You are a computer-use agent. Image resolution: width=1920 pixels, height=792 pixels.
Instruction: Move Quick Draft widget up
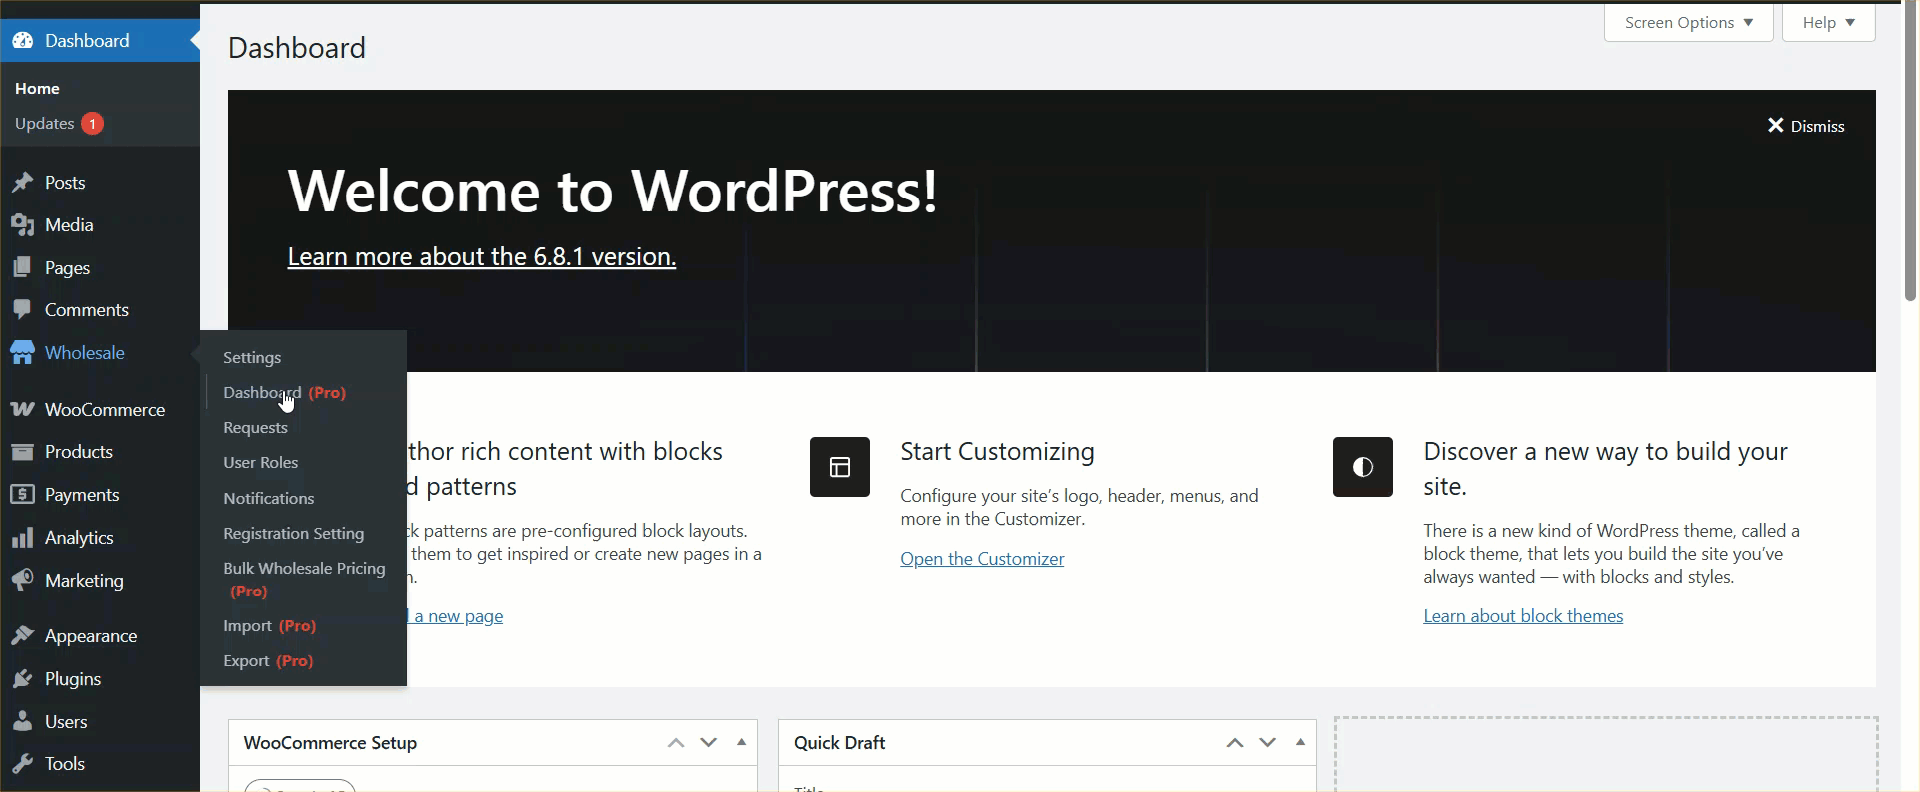click(x=1235, y=743)
